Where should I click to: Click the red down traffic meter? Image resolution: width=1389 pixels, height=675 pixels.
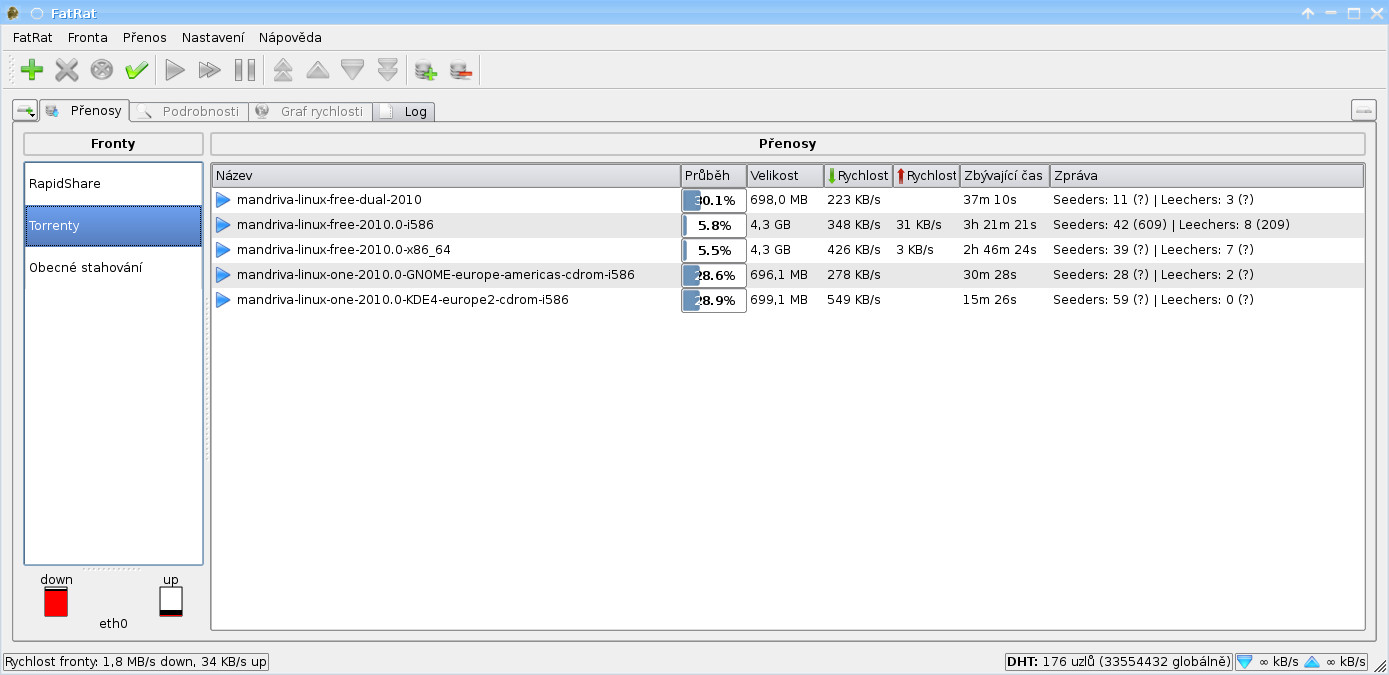point(56,602)
